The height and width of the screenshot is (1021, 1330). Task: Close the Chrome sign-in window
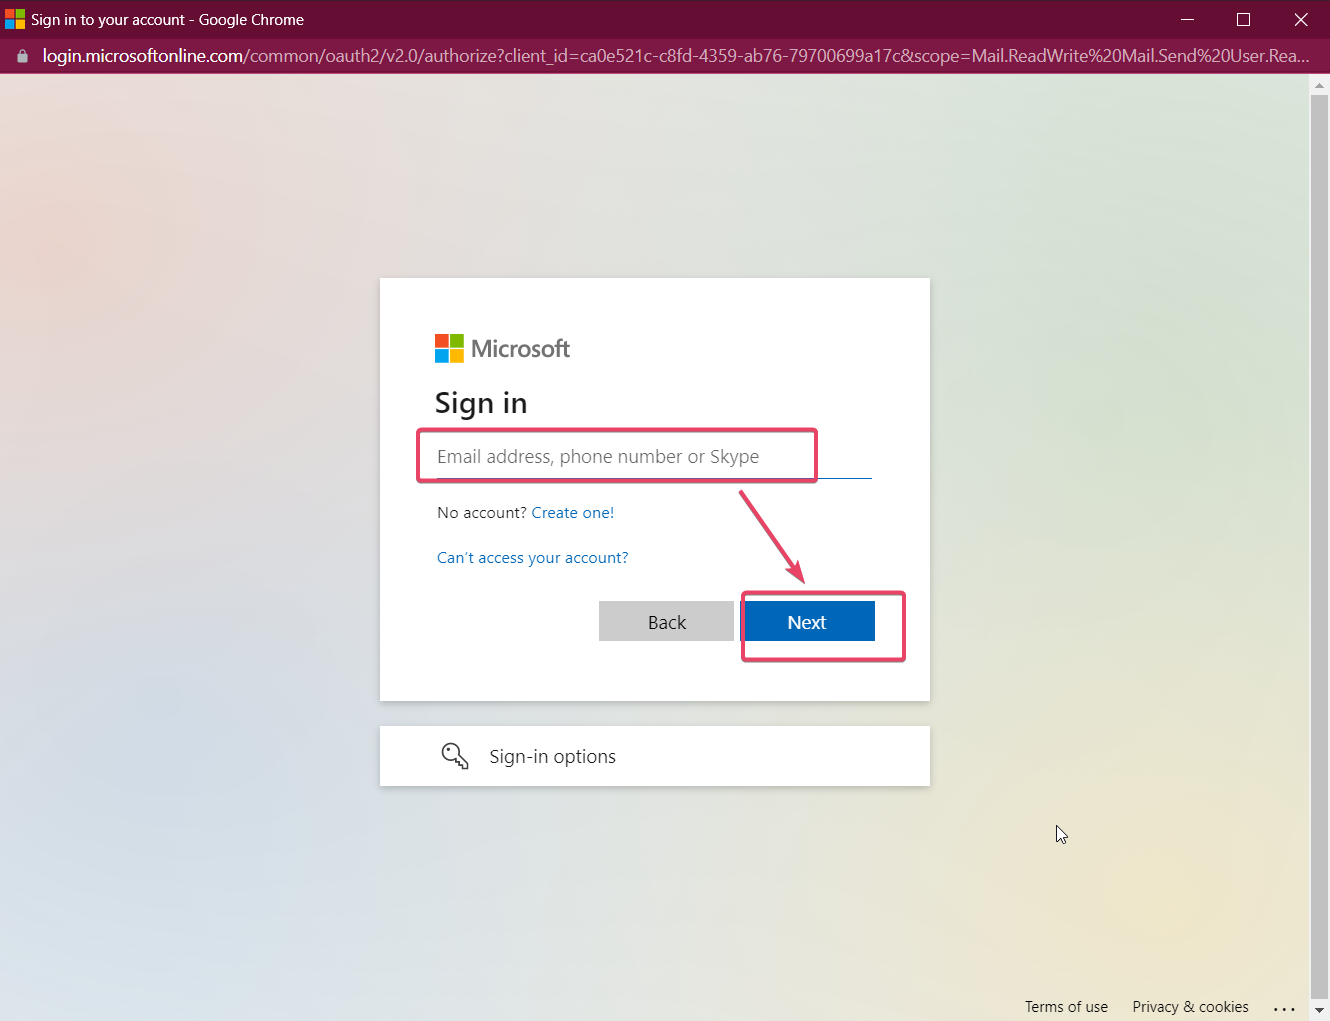1301,19
